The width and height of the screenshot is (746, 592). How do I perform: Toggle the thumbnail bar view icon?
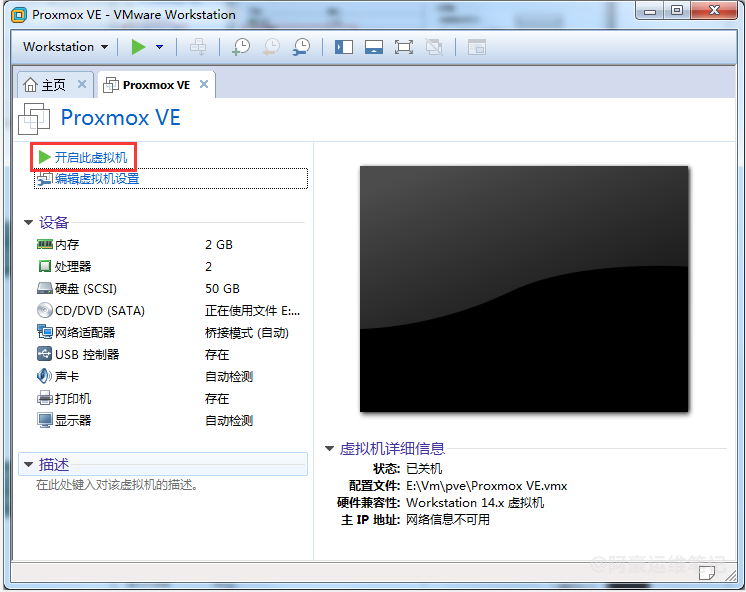pos(374,47)
